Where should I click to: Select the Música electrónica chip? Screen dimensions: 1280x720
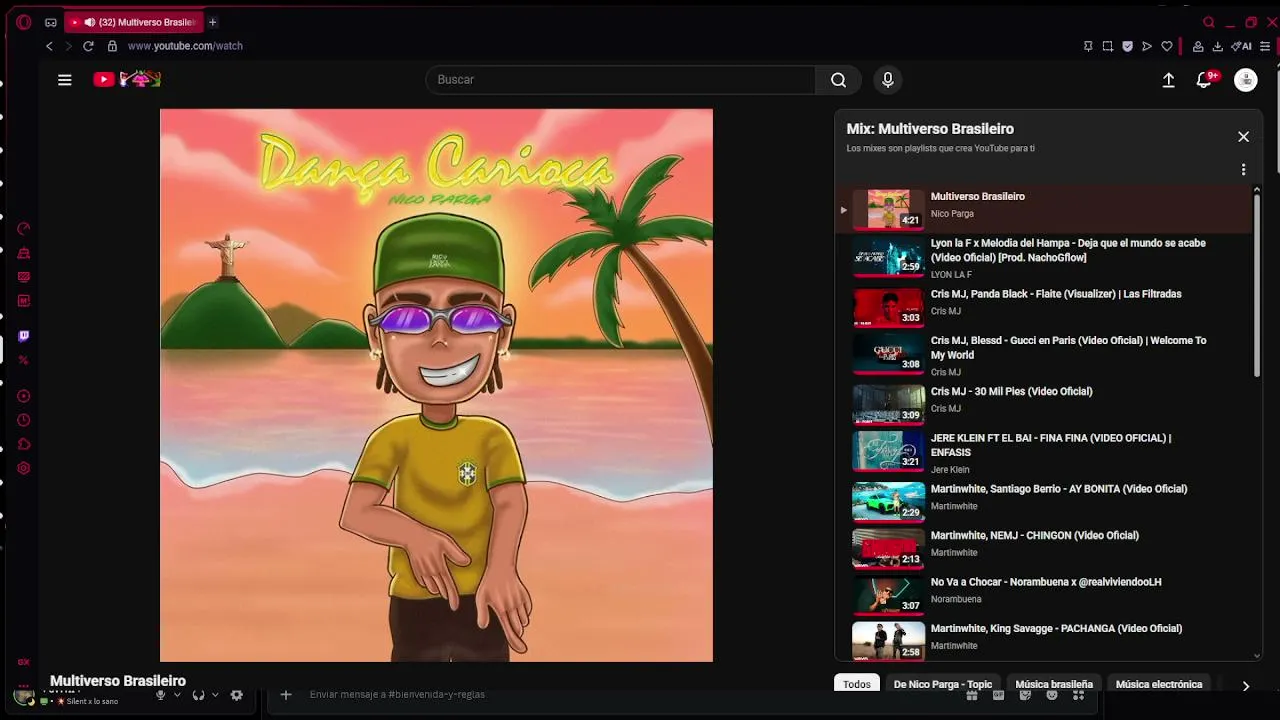tap(1159, 685)
